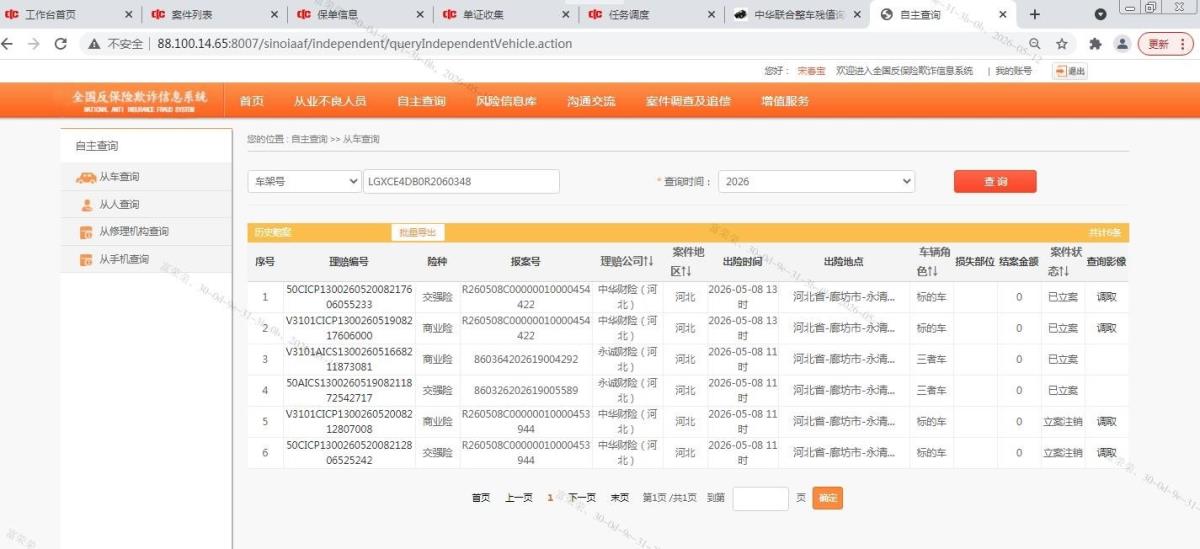This screenshot has height=549, width=1200.
Task: Click the icon beside 从修理机构查询
Action: coord(86,232)
